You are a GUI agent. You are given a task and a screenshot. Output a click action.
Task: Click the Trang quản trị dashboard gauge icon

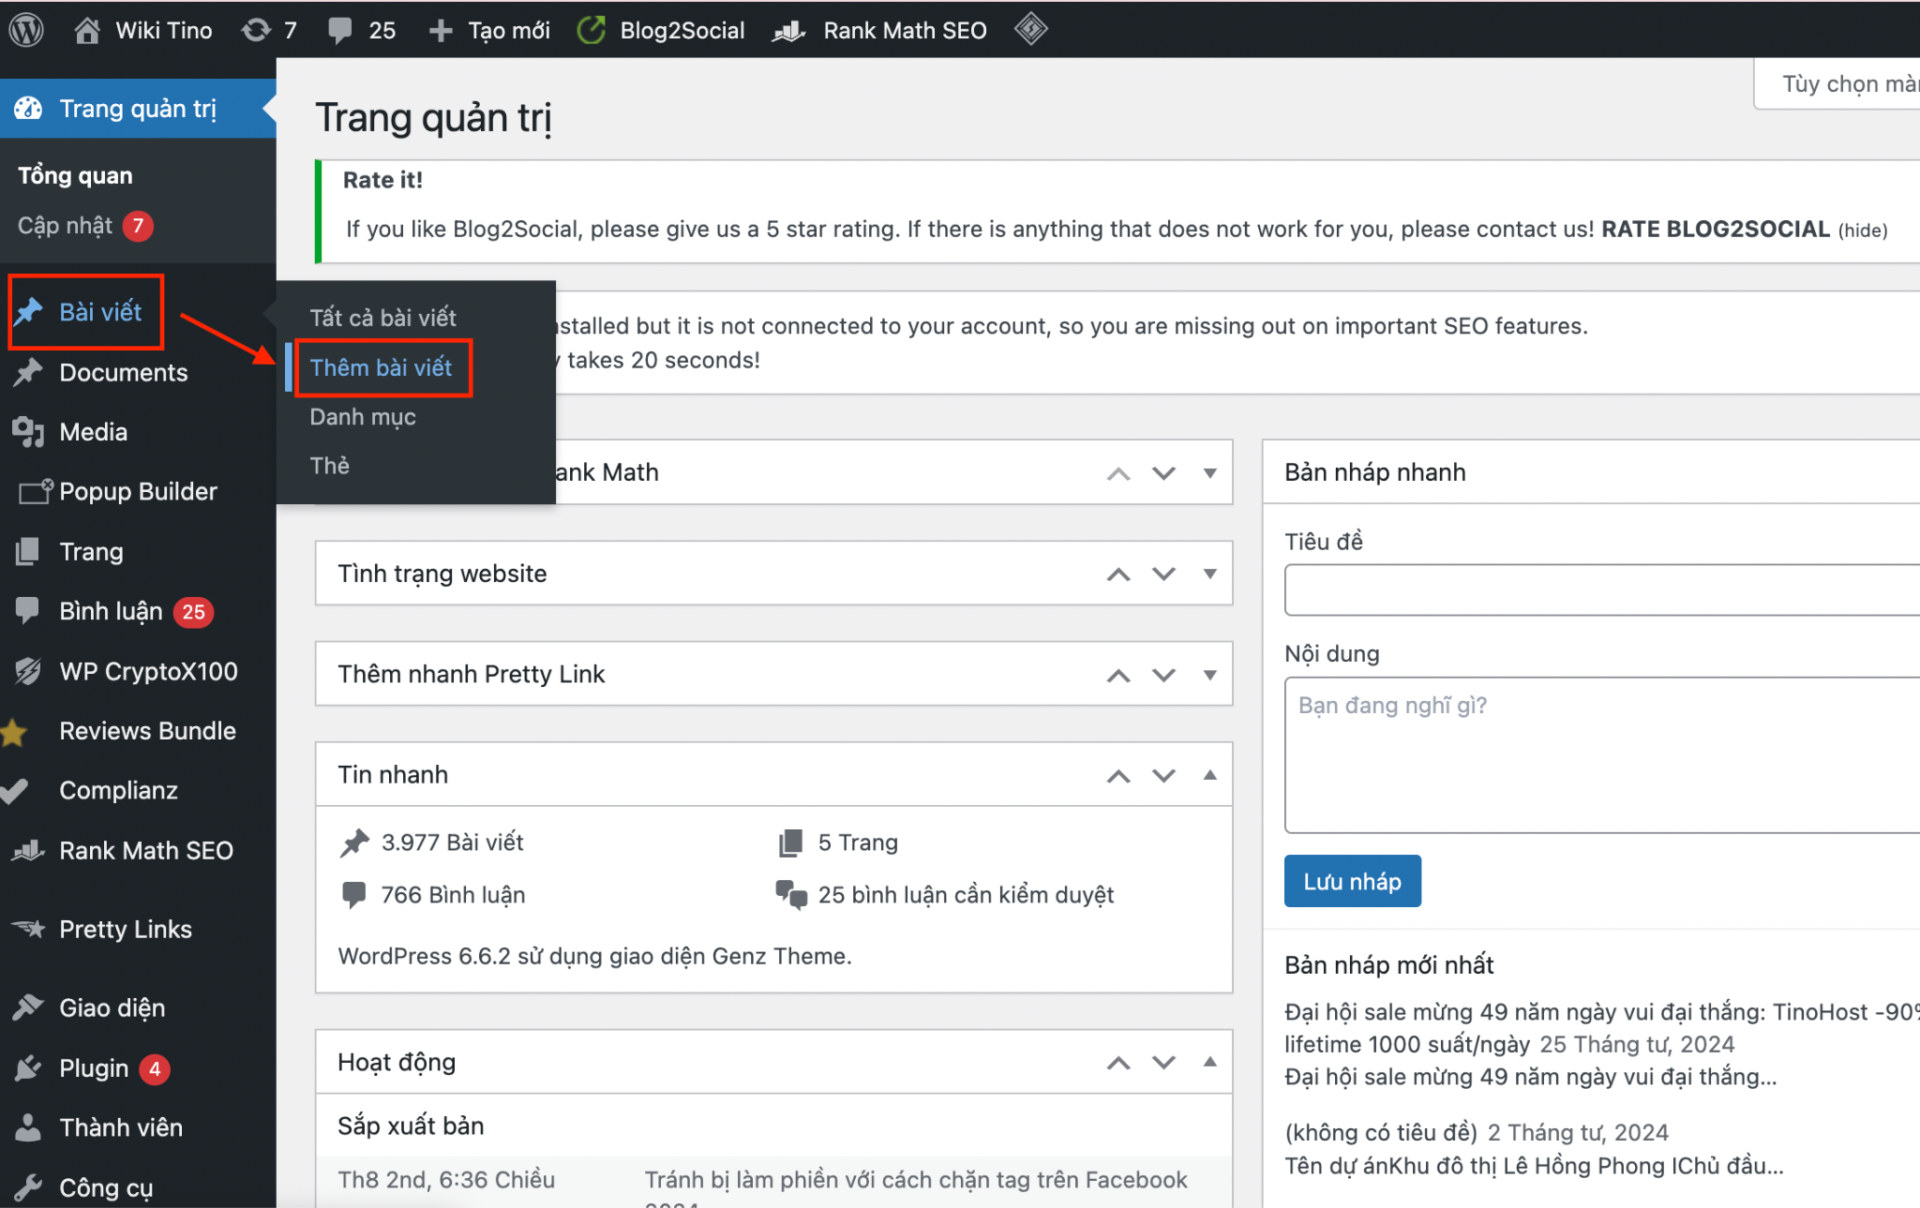pyautogui.click(x=28, y=108)
